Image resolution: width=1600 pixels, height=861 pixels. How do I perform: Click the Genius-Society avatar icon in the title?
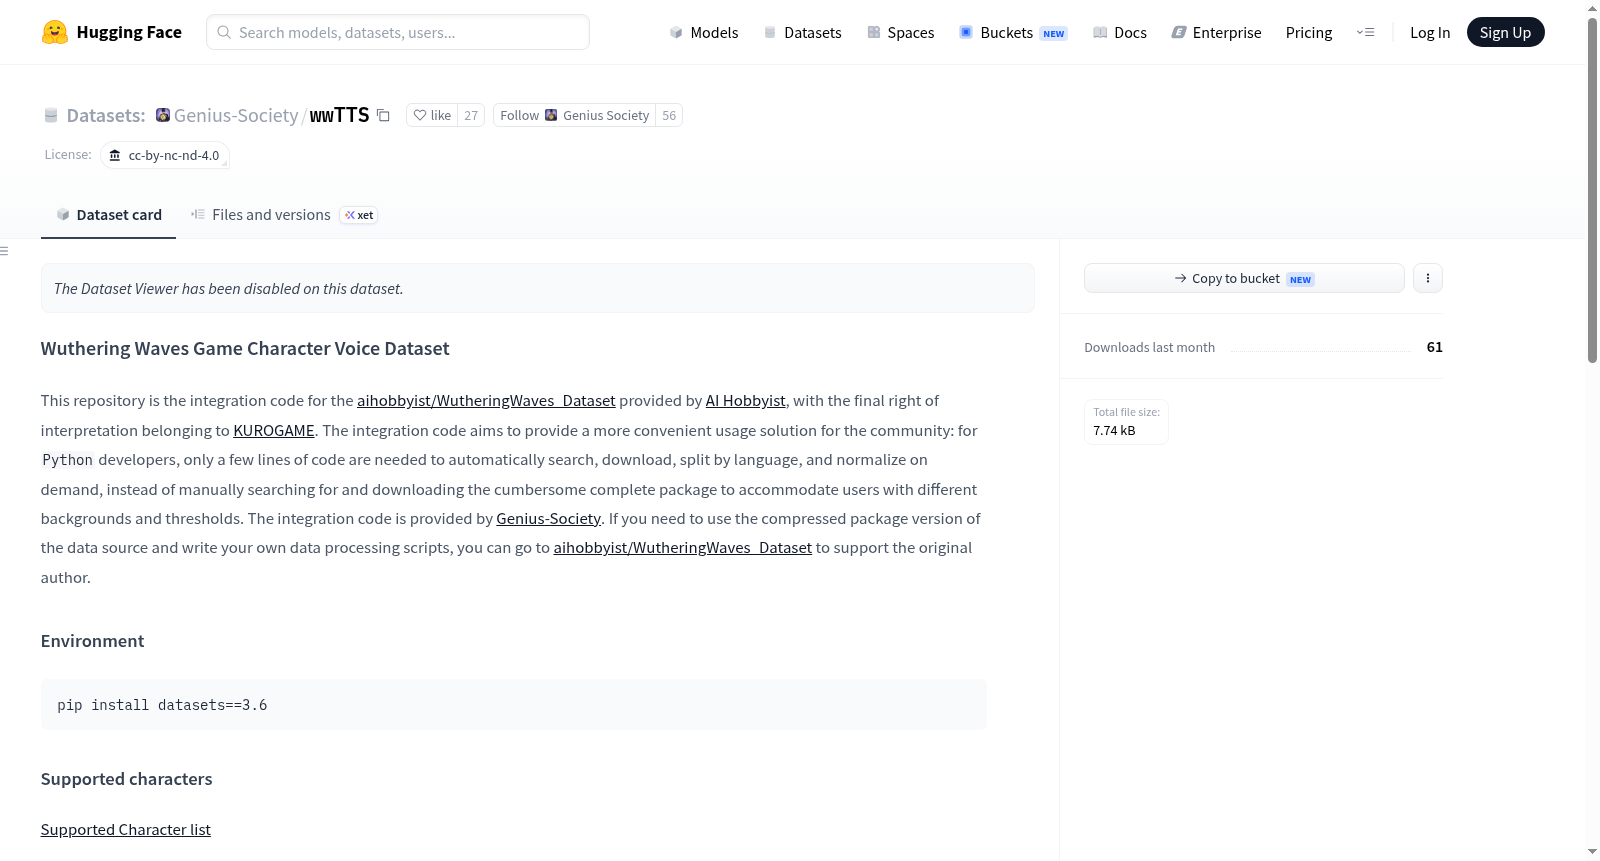click(x=163, y=115)
